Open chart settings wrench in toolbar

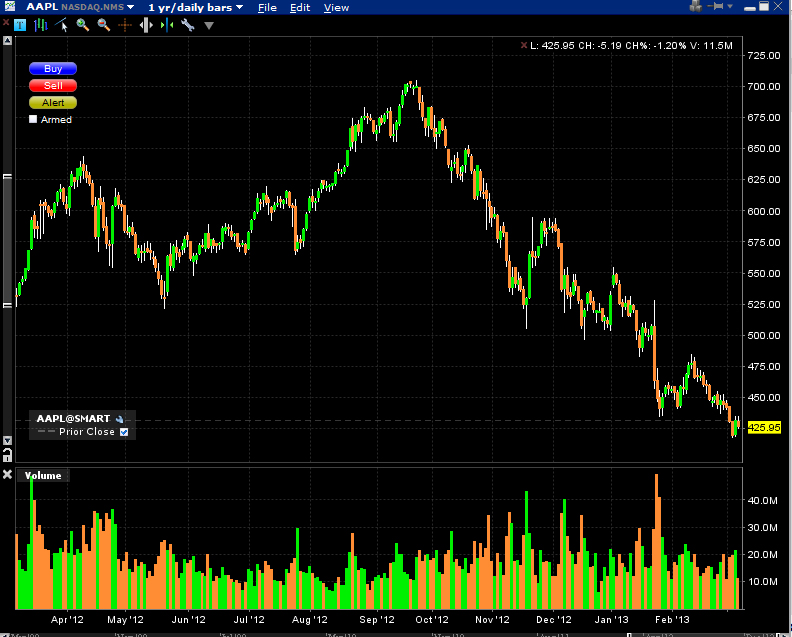pyautogui.click(x=187, y=25)
